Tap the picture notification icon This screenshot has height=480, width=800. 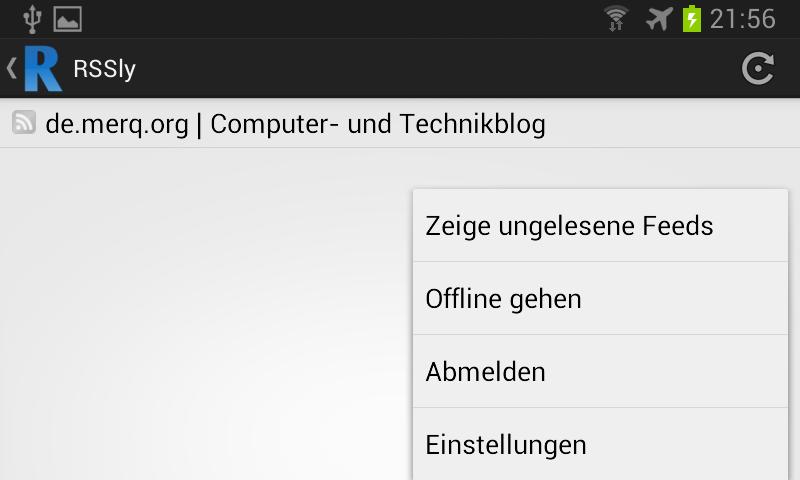pos(67,18)
